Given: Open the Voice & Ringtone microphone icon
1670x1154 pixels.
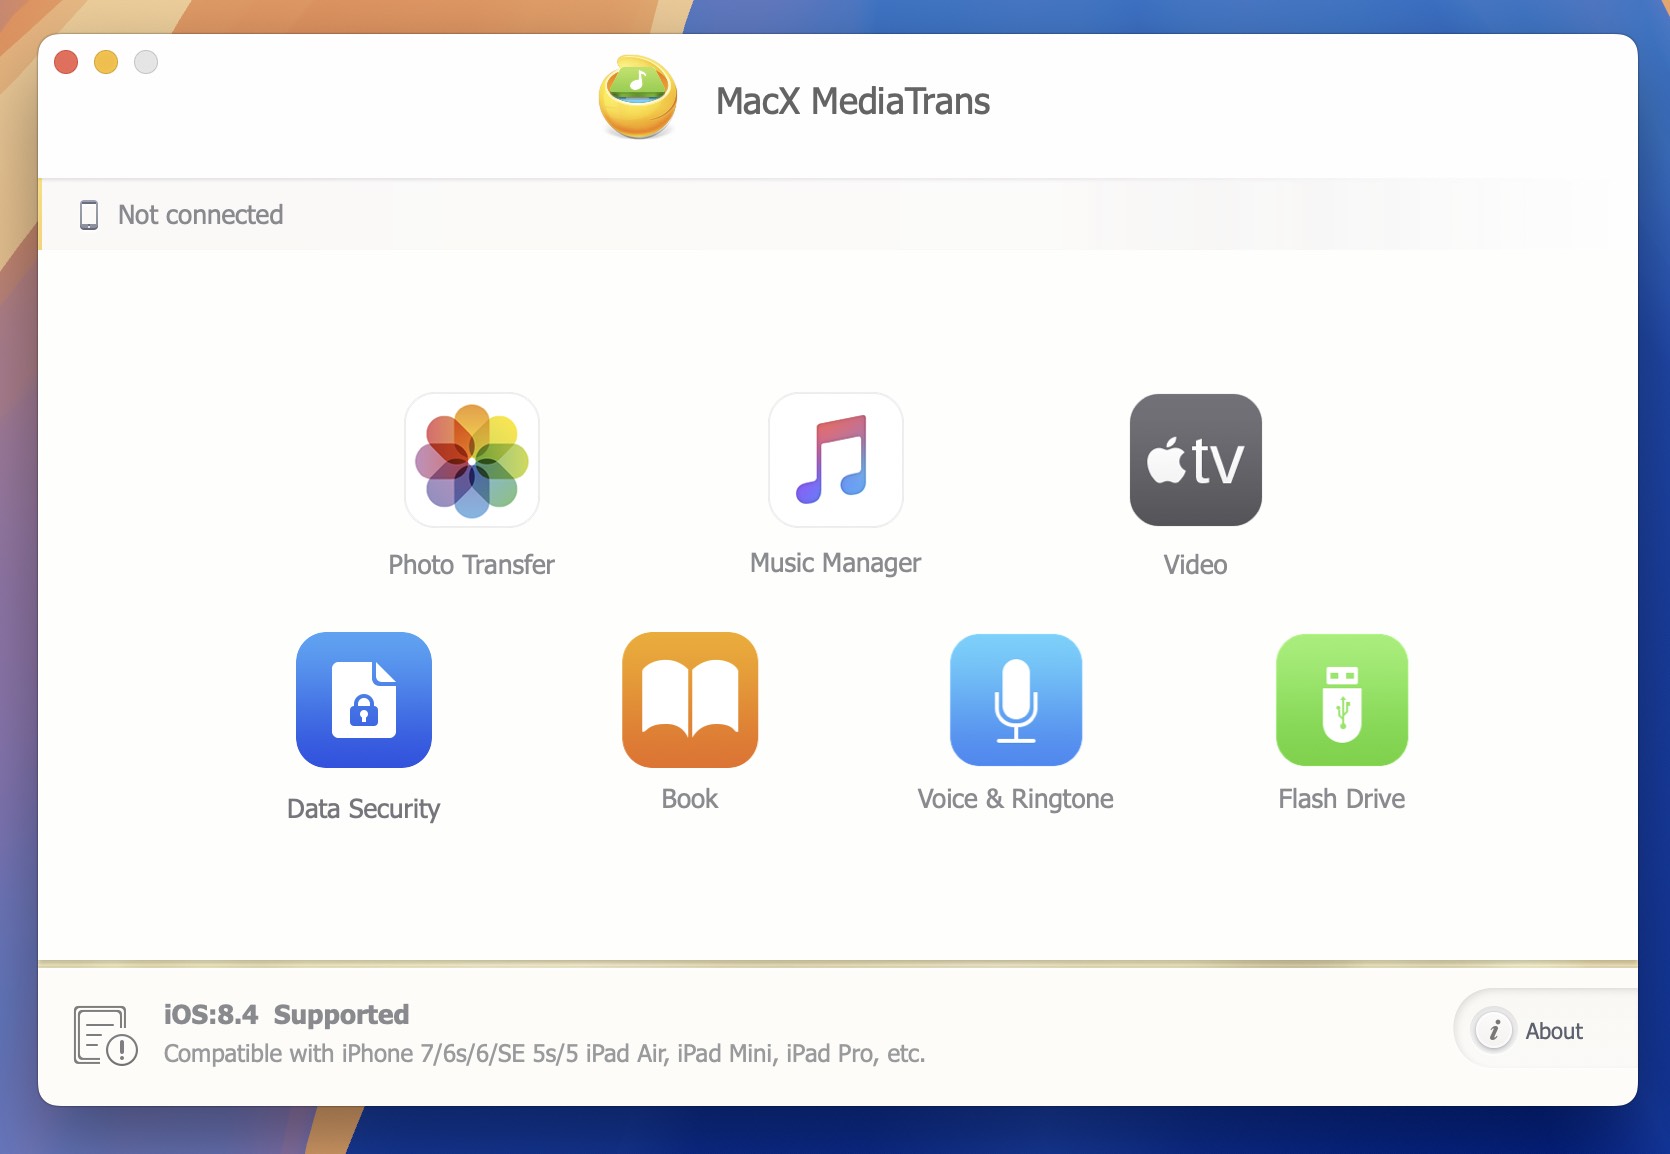Looking at the screenshot, I should coord(1016,700).
